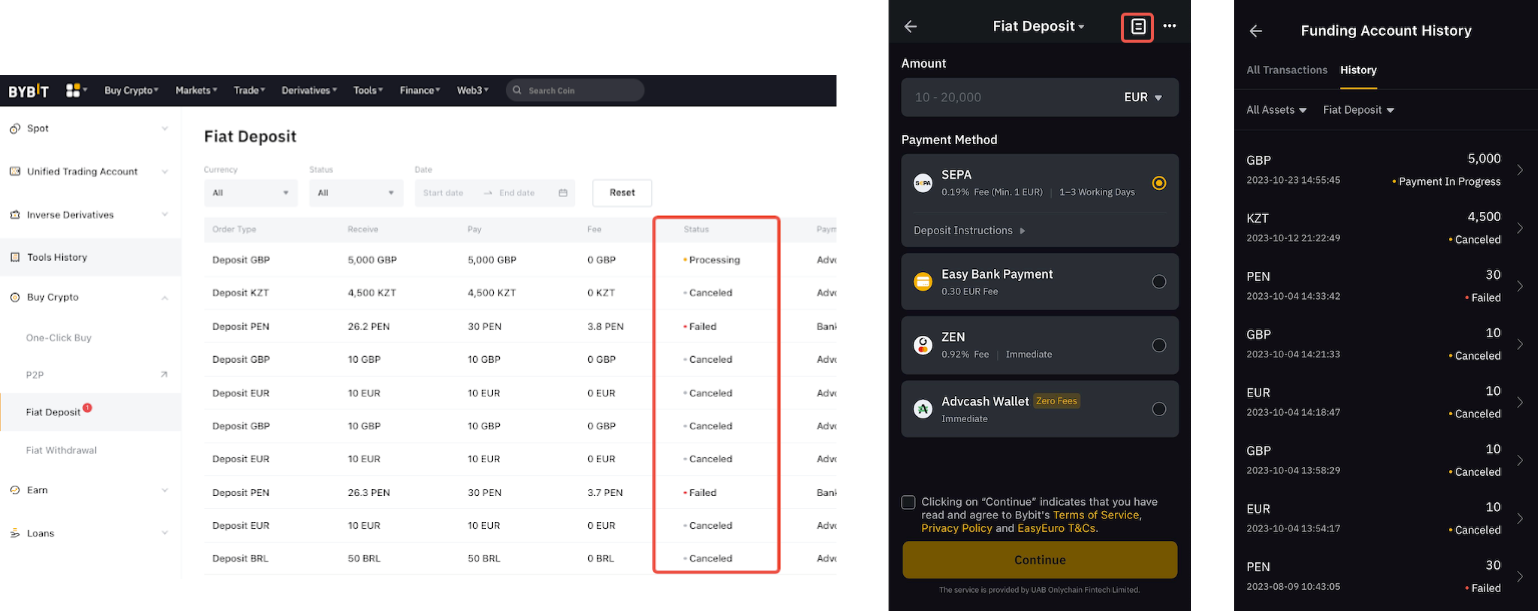
Task: Go back from Funding Account History
Action: (x=1256, y=31)
